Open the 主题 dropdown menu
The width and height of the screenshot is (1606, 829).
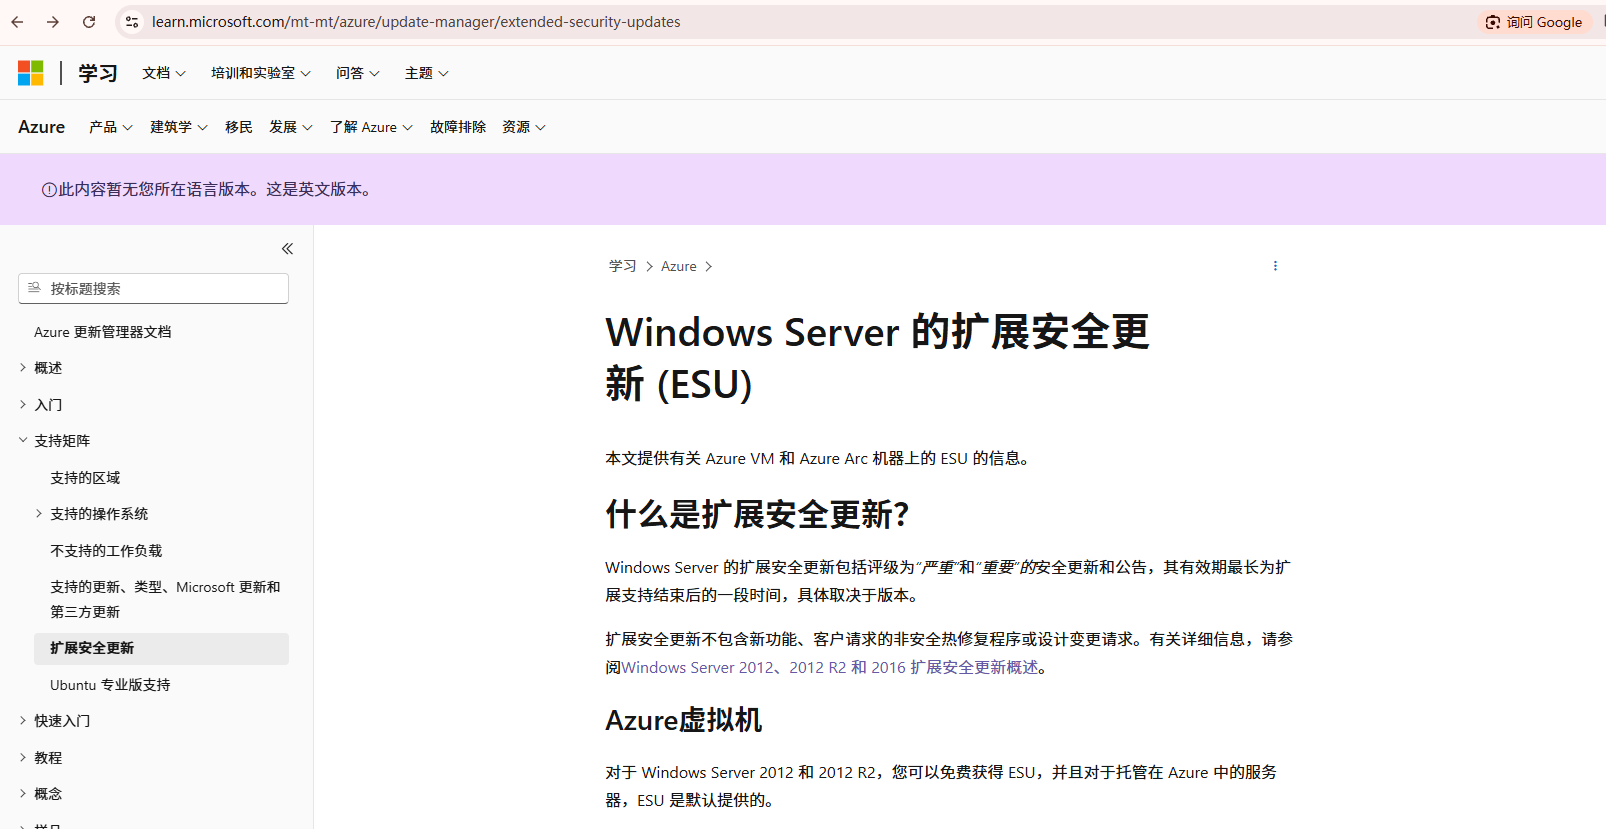[x=427, y=73]
